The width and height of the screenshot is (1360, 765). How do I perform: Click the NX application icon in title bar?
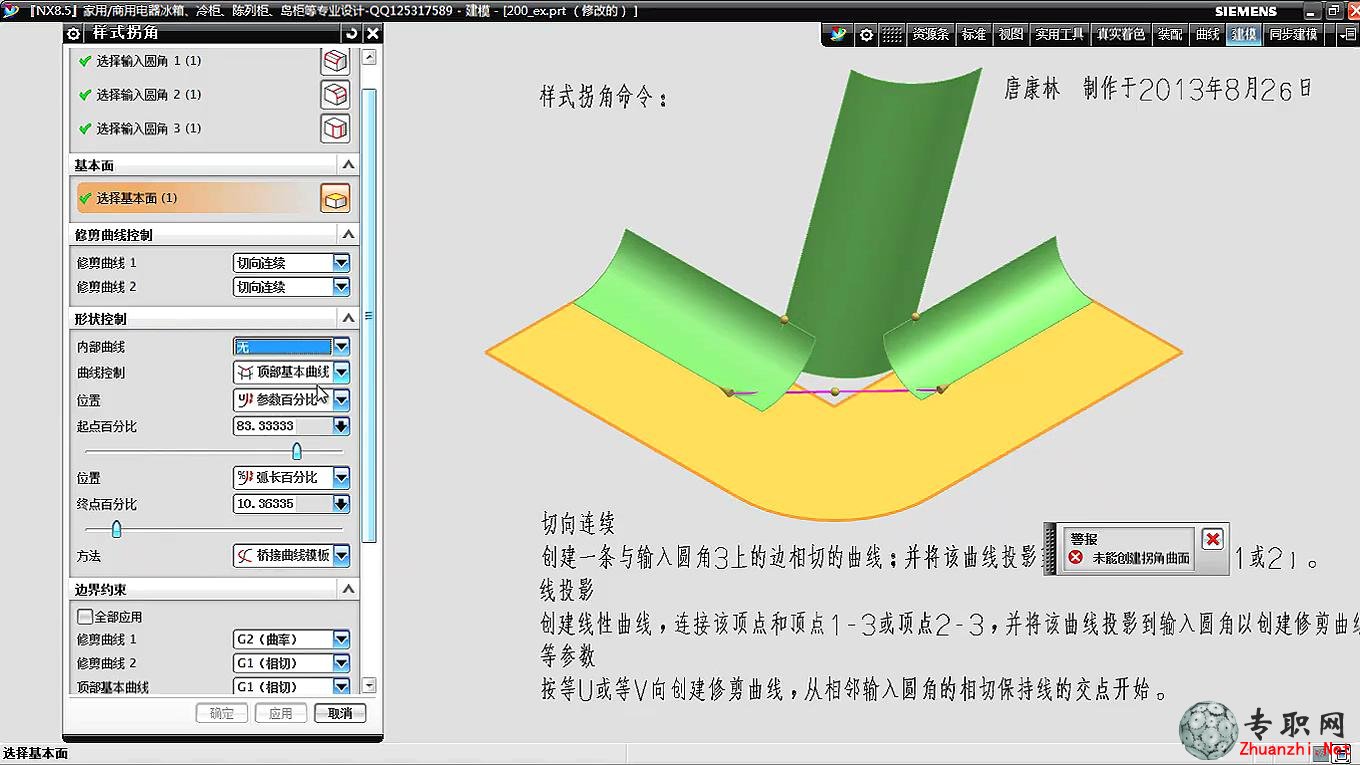[x=11, y=11]
